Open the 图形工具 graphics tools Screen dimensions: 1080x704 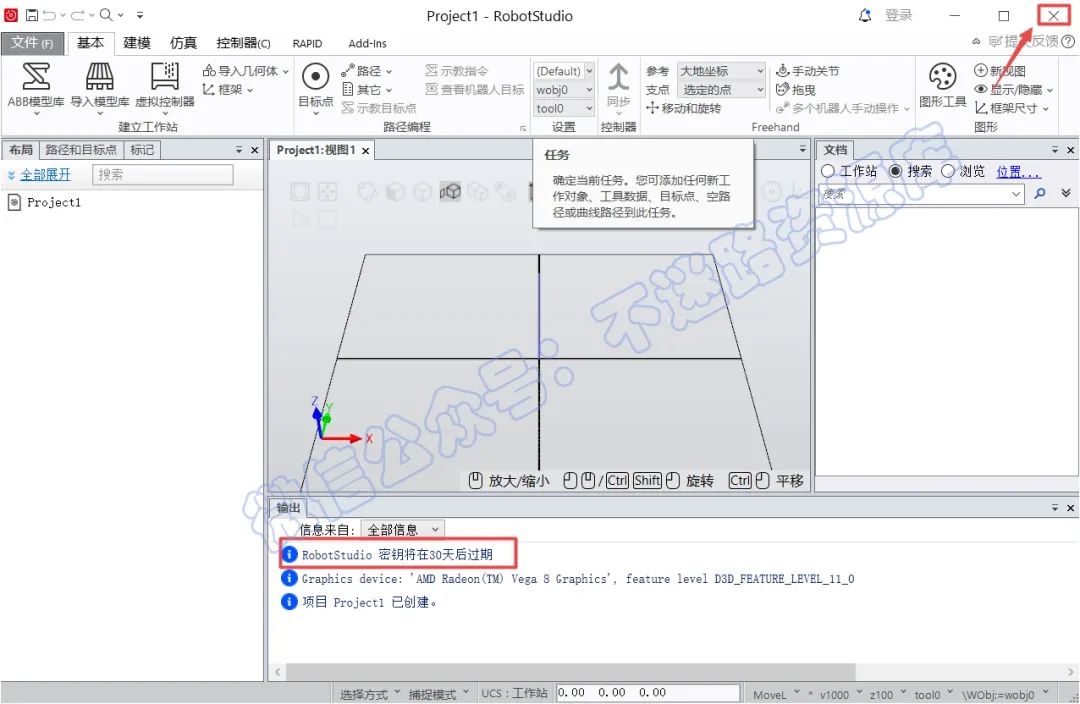(x=942, y=85)
